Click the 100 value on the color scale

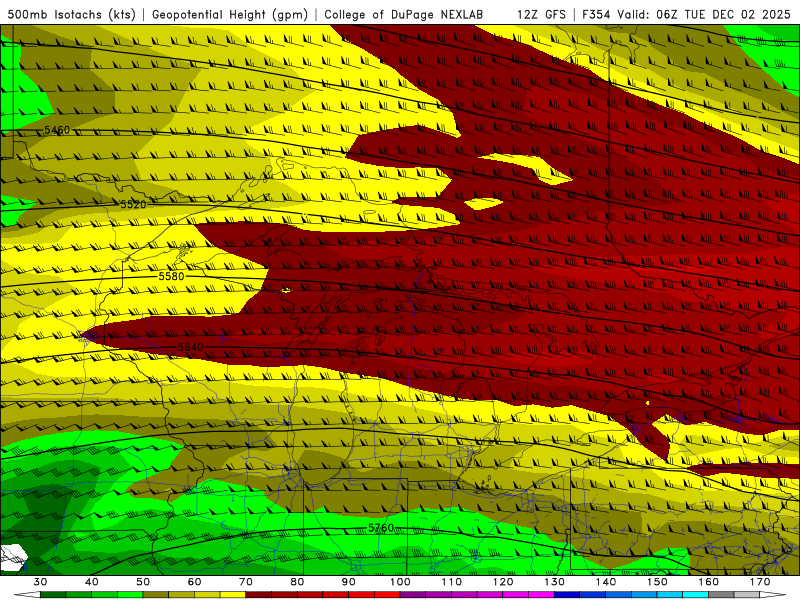pos(400,582)
